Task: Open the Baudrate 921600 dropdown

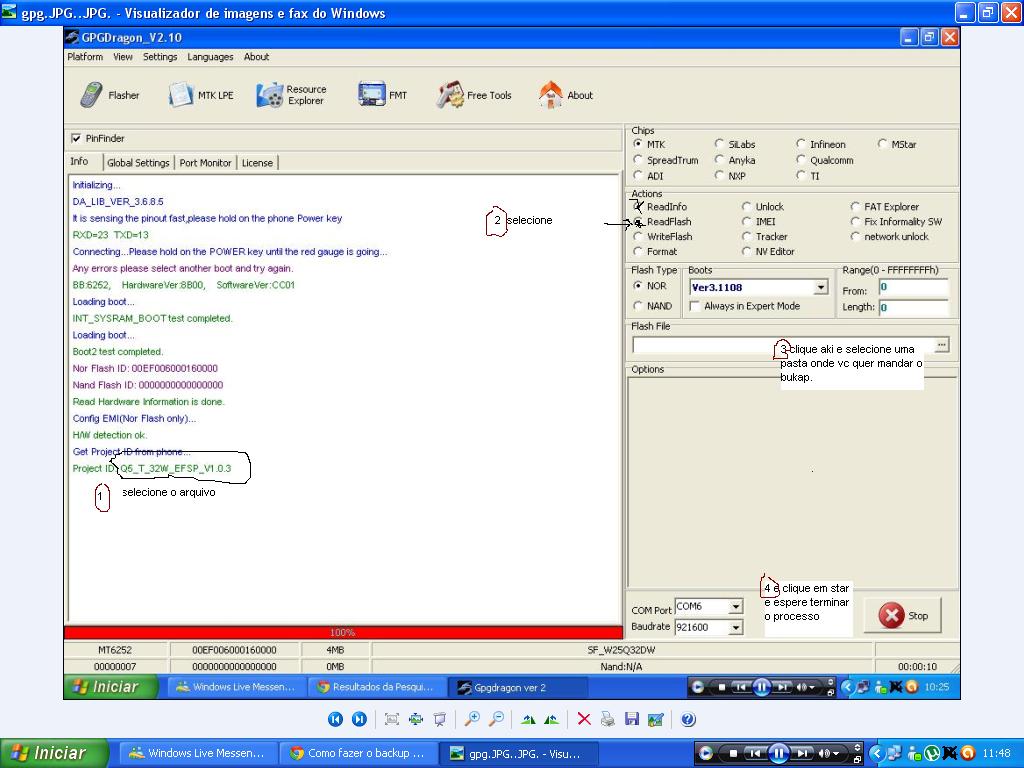Action: (x=735, y=627)
